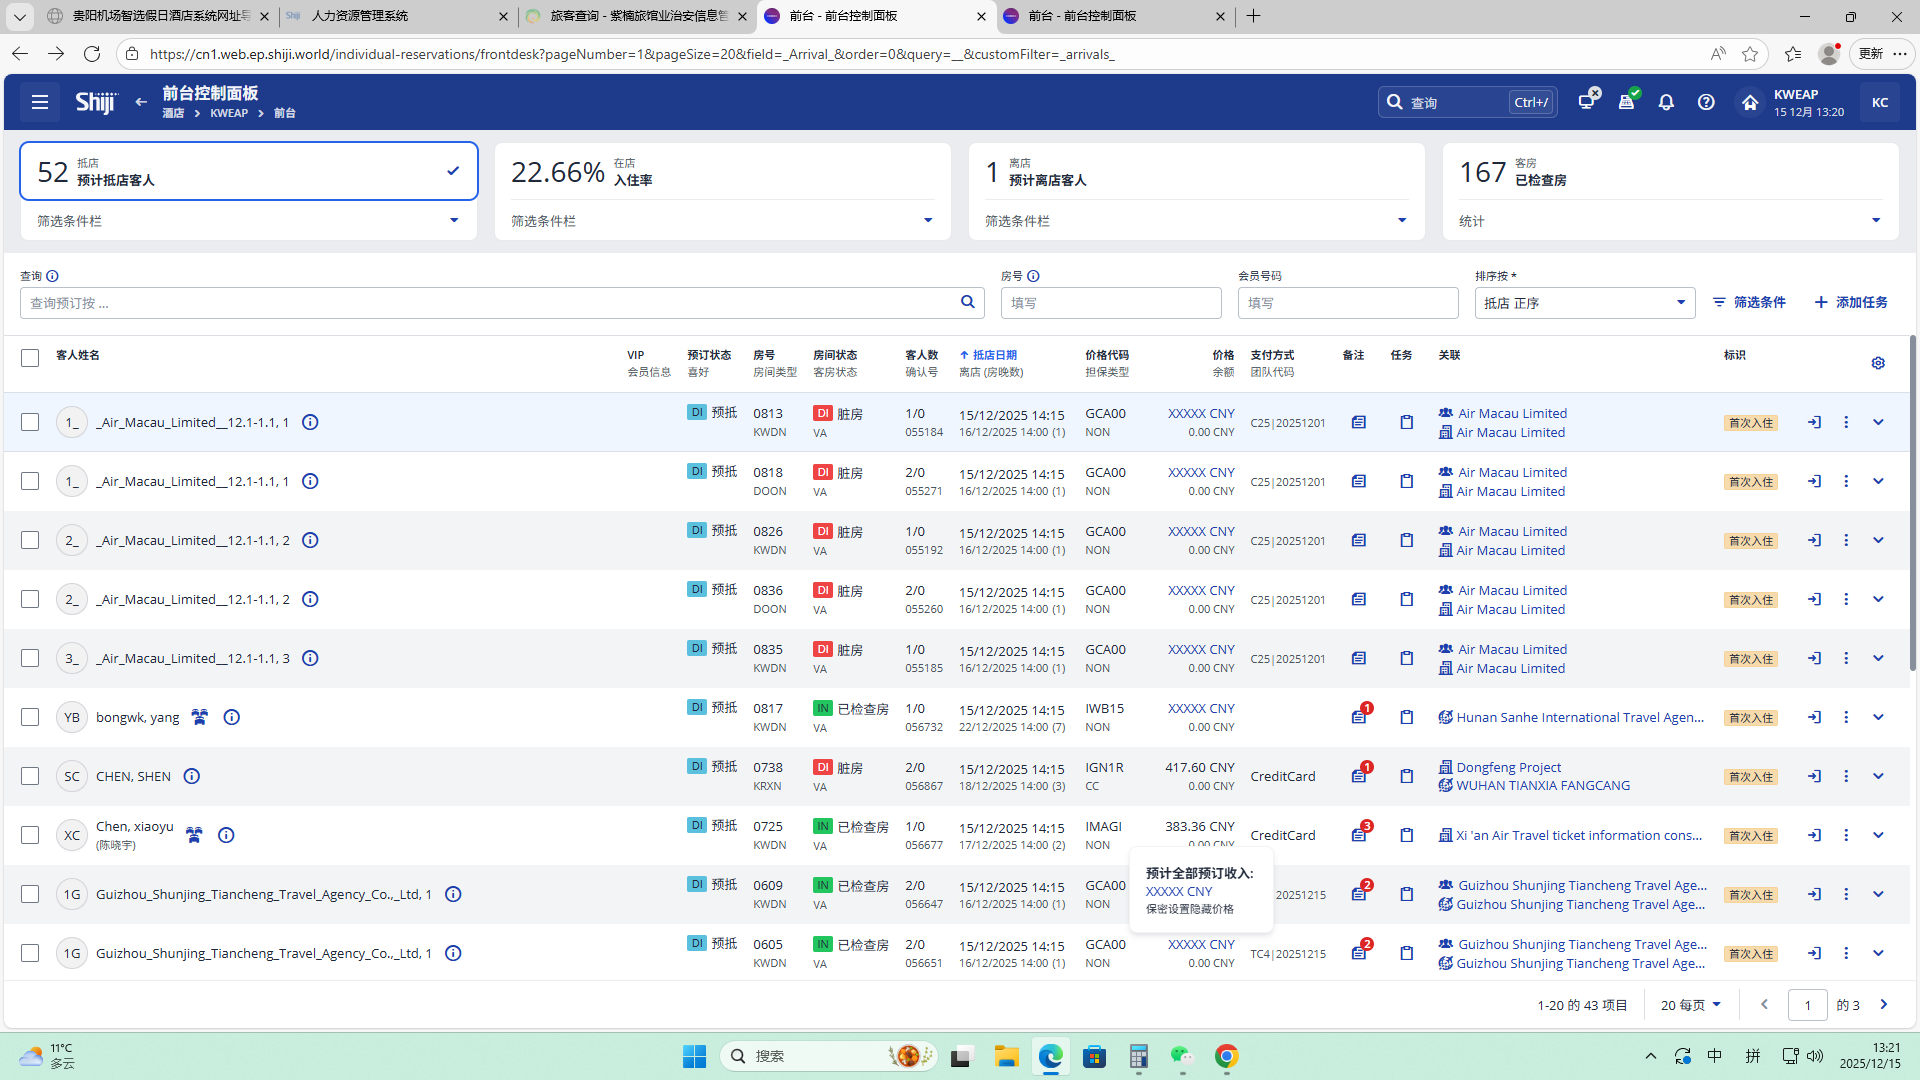Click the 添加任务 button
This screenshot has height=1080, width=1920.
(x=1851, y=302)
